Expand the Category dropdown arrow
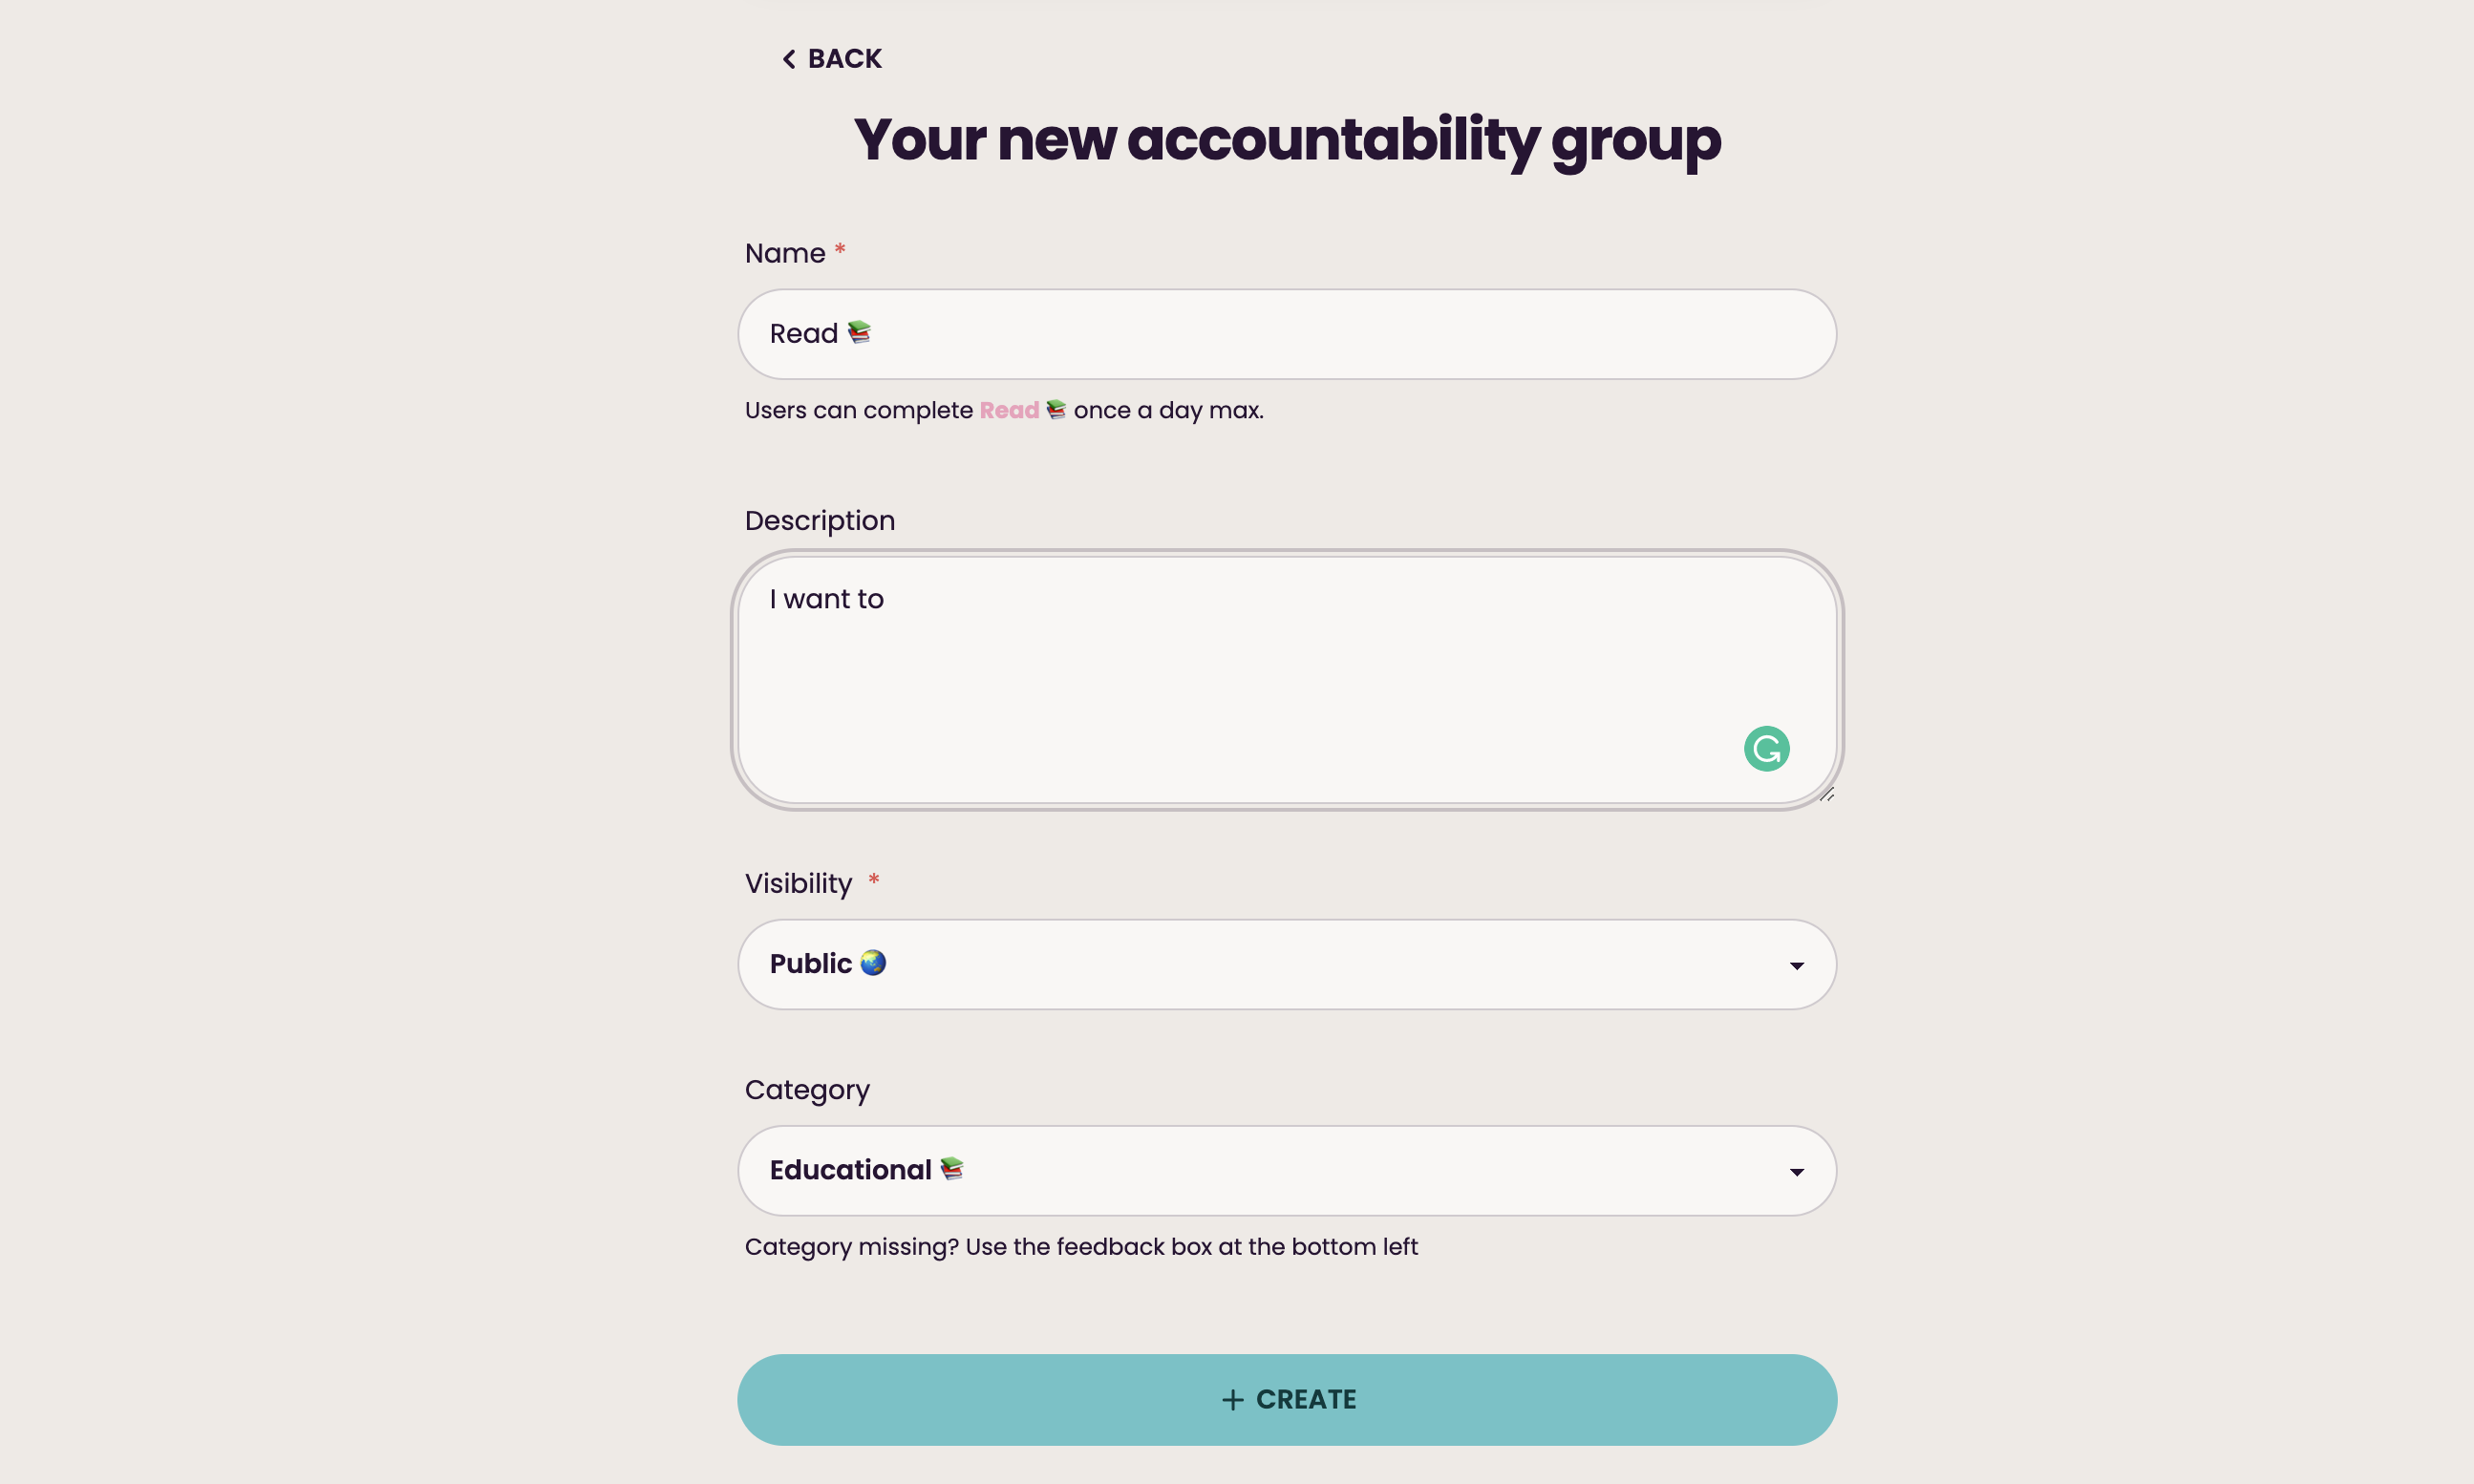 (1796, 1171)
